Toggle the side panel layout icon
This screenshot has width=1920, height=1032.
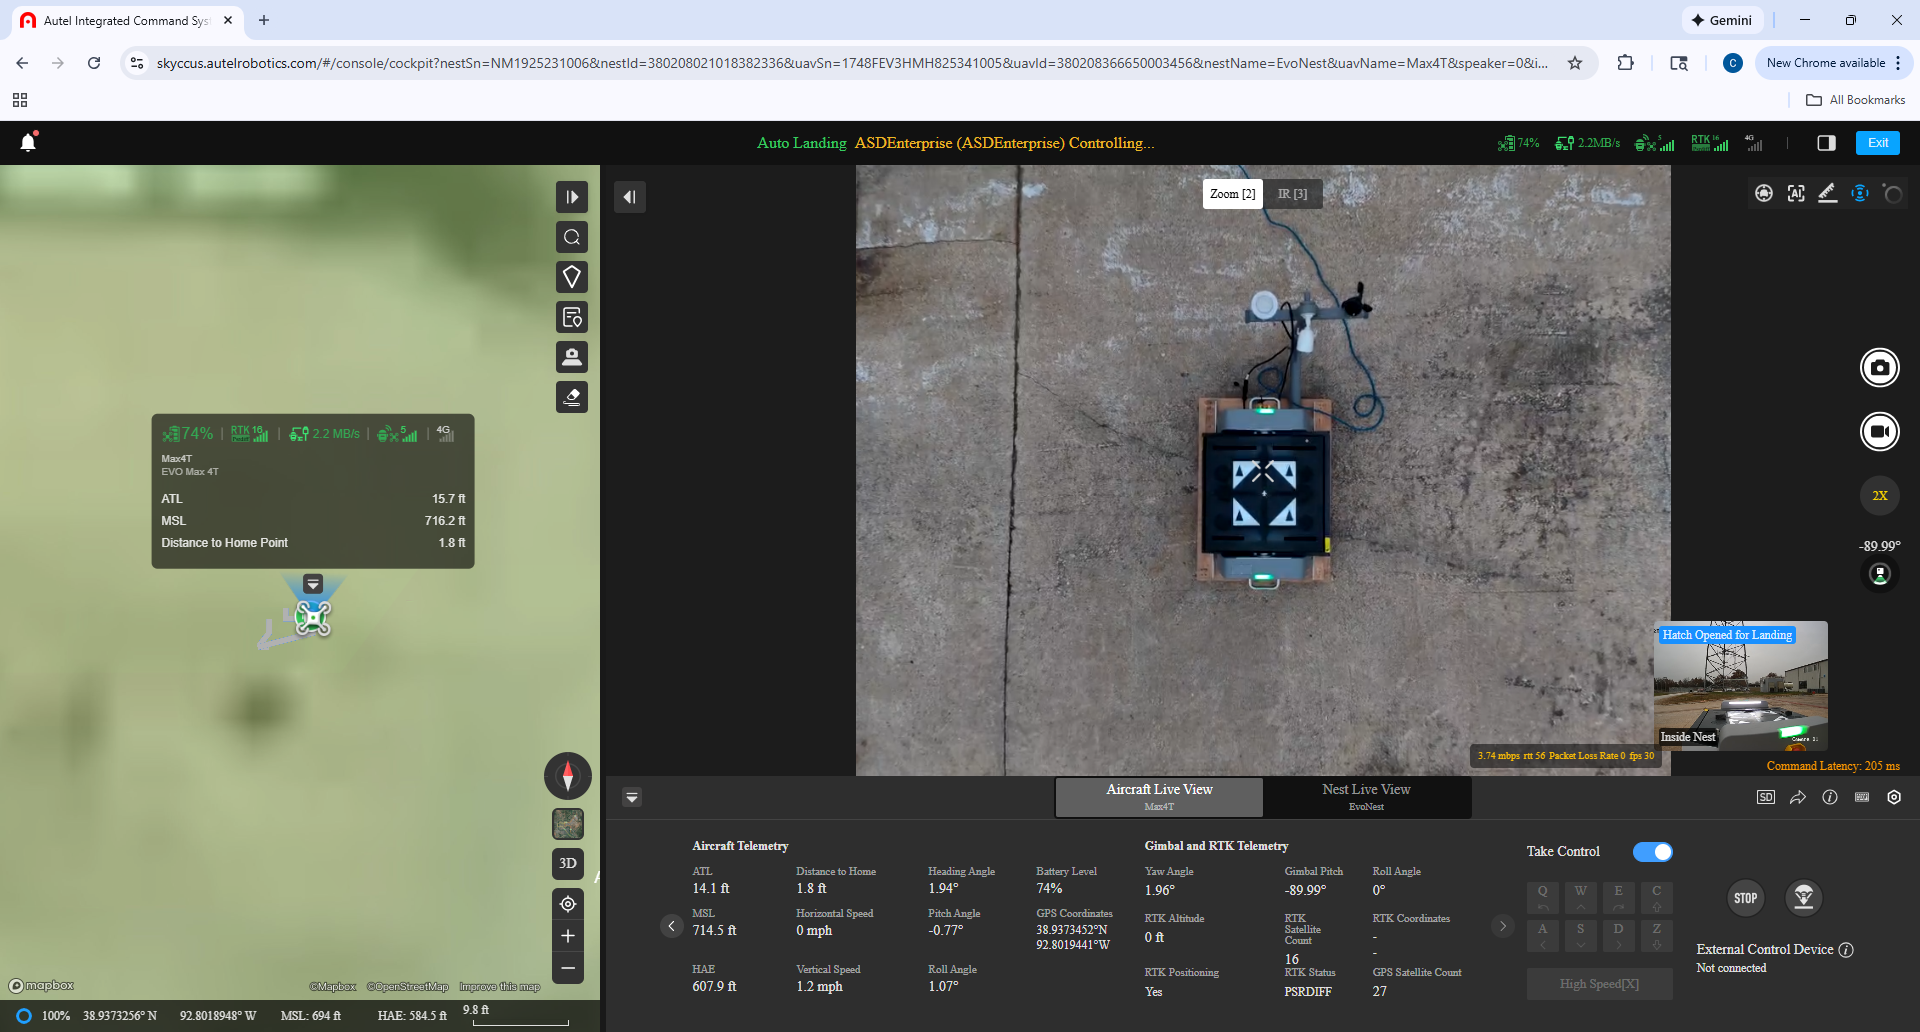(x=1826, y=143)
